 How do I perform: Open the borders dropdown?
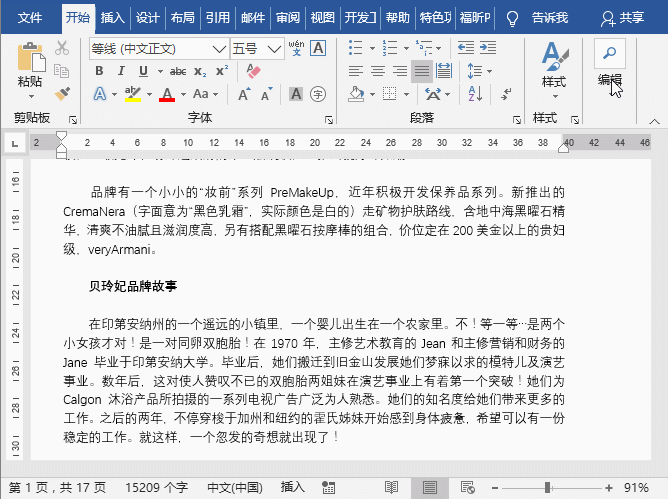(406, 94)
